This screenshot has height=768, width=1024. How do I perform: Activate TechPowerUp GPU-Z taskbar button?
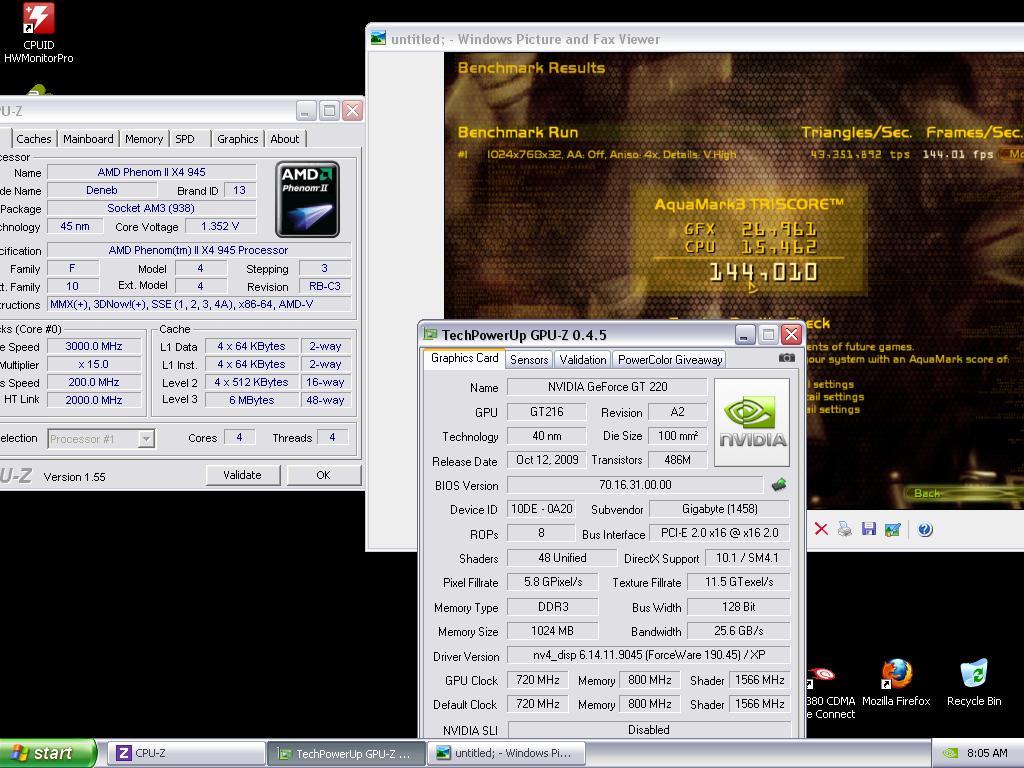[x=347, y=753]
